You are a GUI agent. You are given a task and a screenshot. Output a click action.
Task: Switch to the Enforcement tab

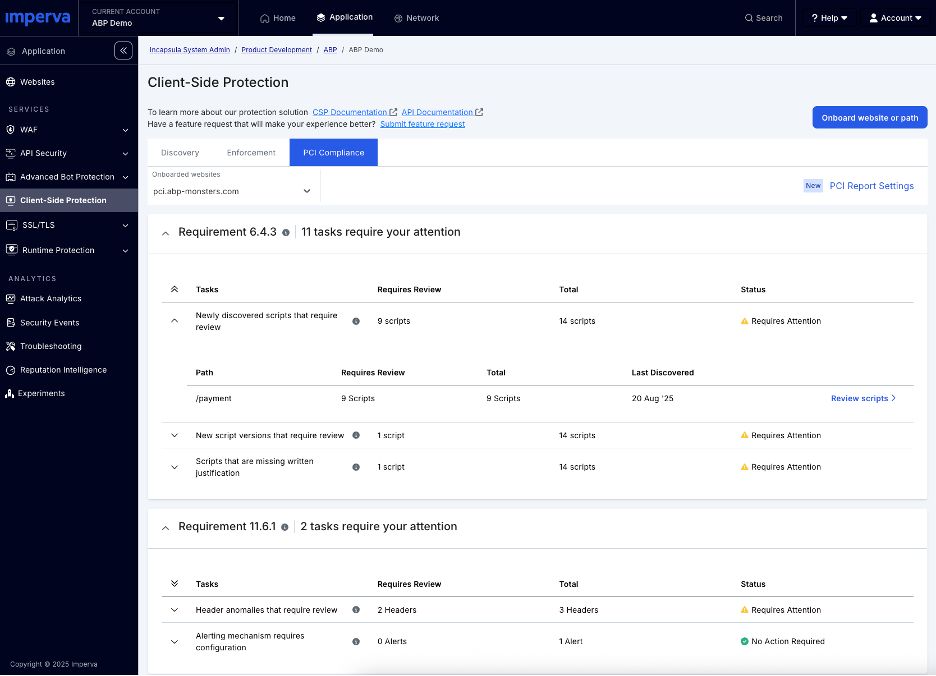[x=251, y=153]
